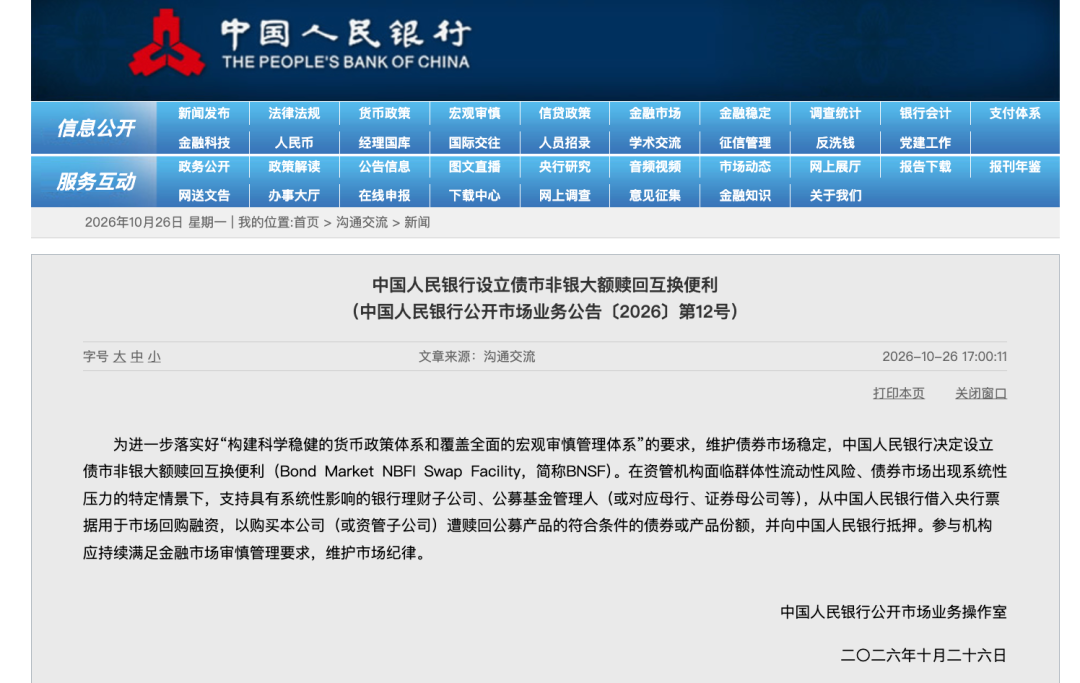Open the 法律法规 navigation item

tap(294, 114)
